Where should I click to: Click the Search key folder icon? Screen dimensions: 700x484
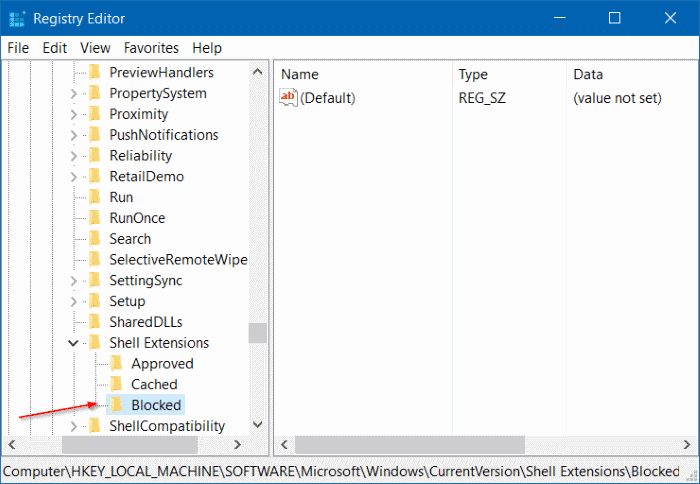[x=95, y=239]
